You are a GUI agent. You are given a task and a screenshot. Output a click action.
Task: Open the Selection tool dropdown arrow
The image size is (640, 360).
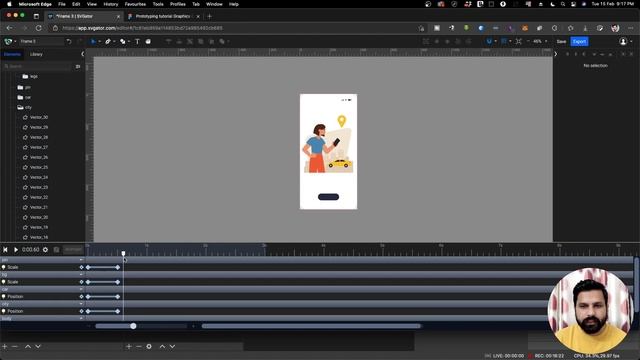99,41
